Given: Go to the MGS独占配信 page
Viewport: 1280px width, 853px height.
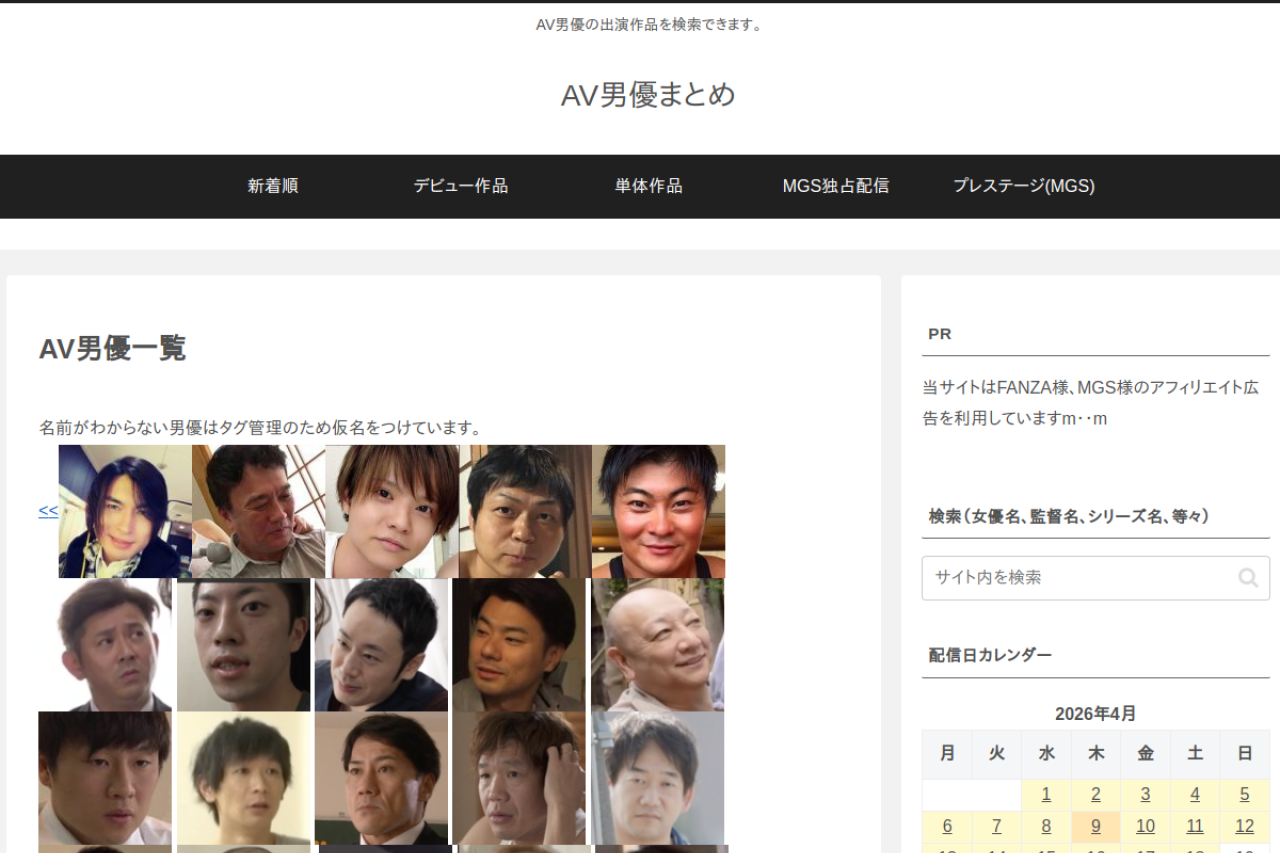Looking at the screenshot, I should click(835, 186).
